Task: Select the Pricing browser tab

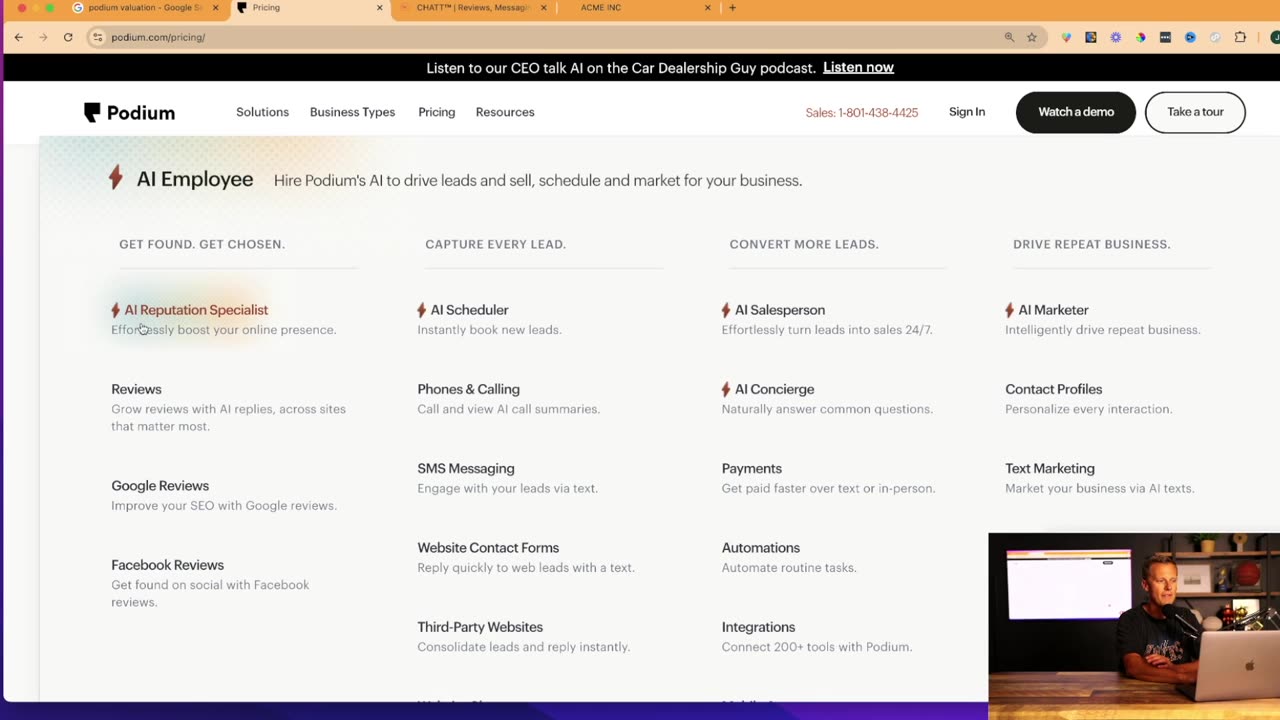Action: (x=310, y=8)
